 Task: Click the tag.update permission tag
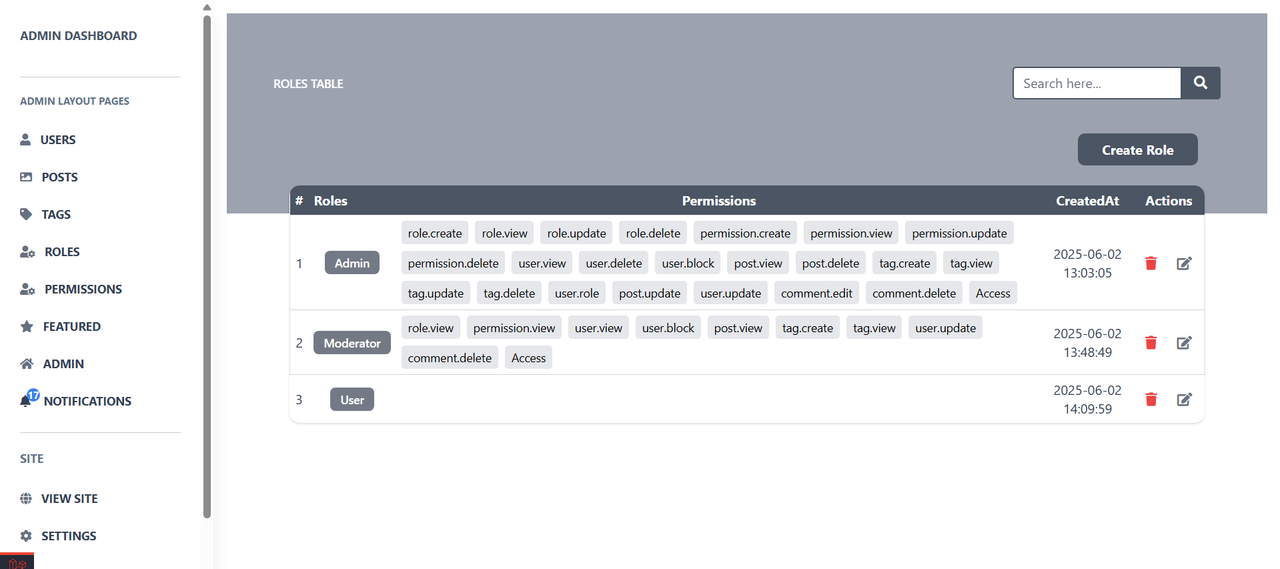point(436,293)
